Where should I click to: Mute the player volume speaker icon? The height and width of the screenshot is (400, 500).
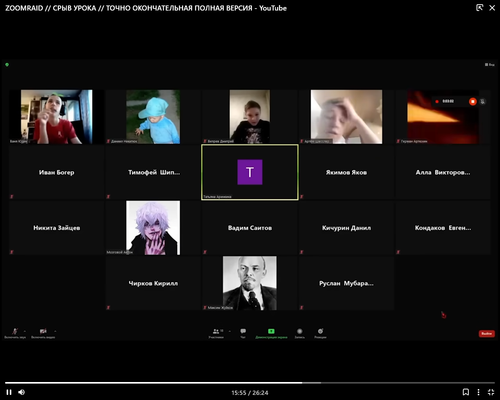tap(22, 392)
